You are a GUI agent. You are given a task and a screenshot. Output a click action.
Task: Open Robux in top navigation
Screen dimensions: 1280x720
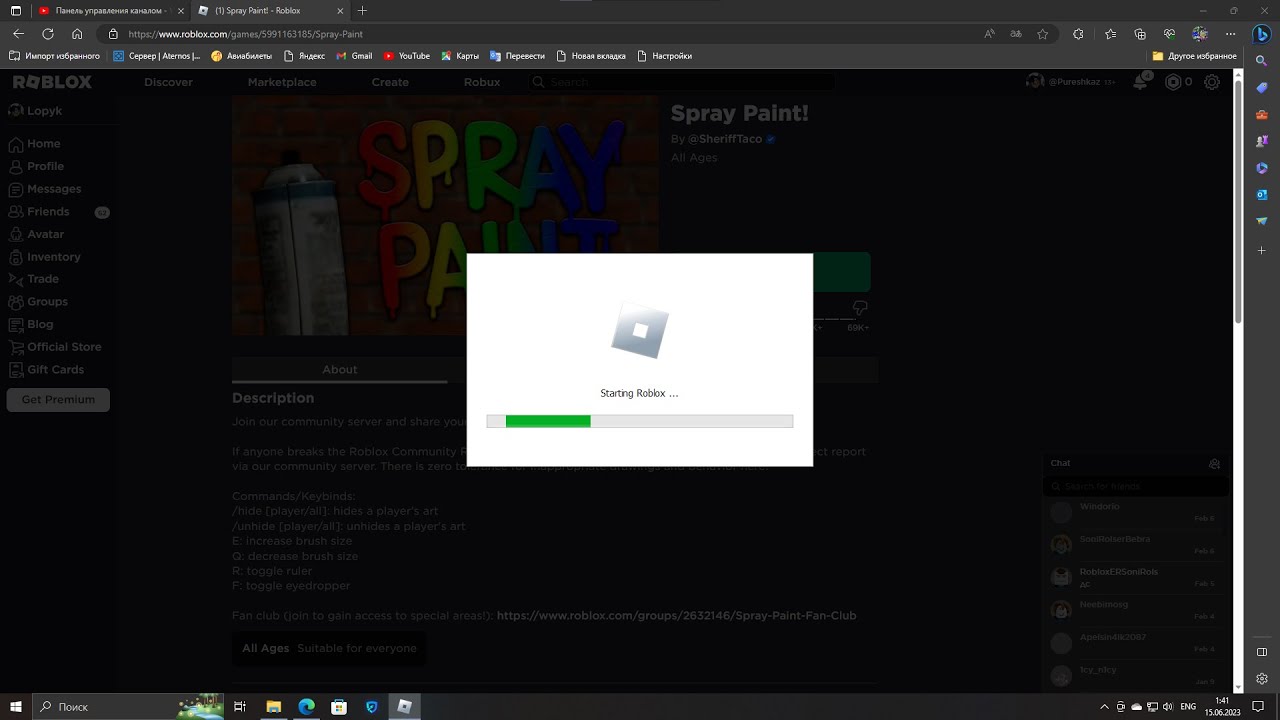click(482, 82)
